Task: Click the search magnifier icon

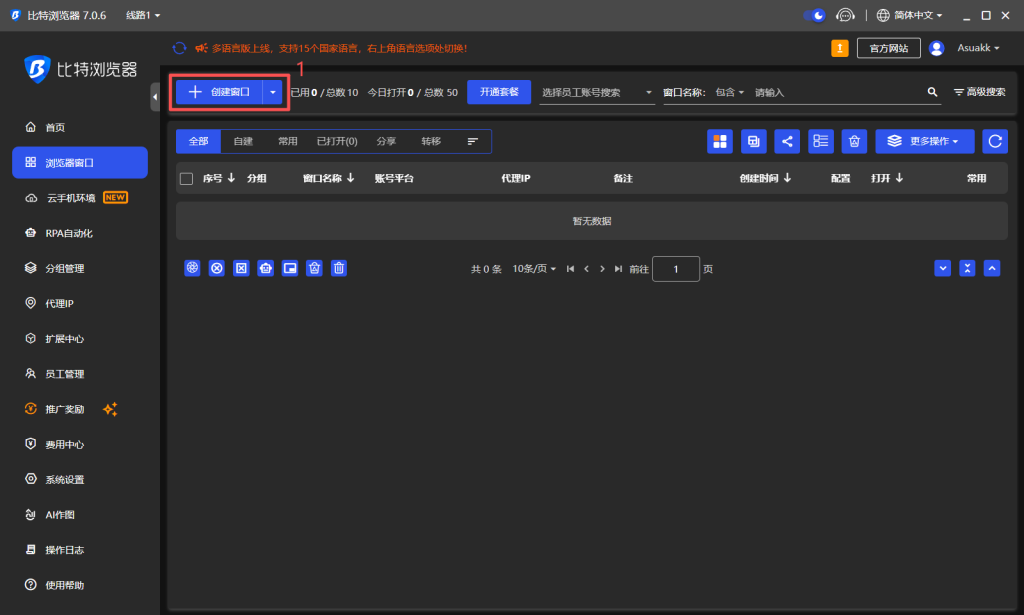Action: coord(933,91)
